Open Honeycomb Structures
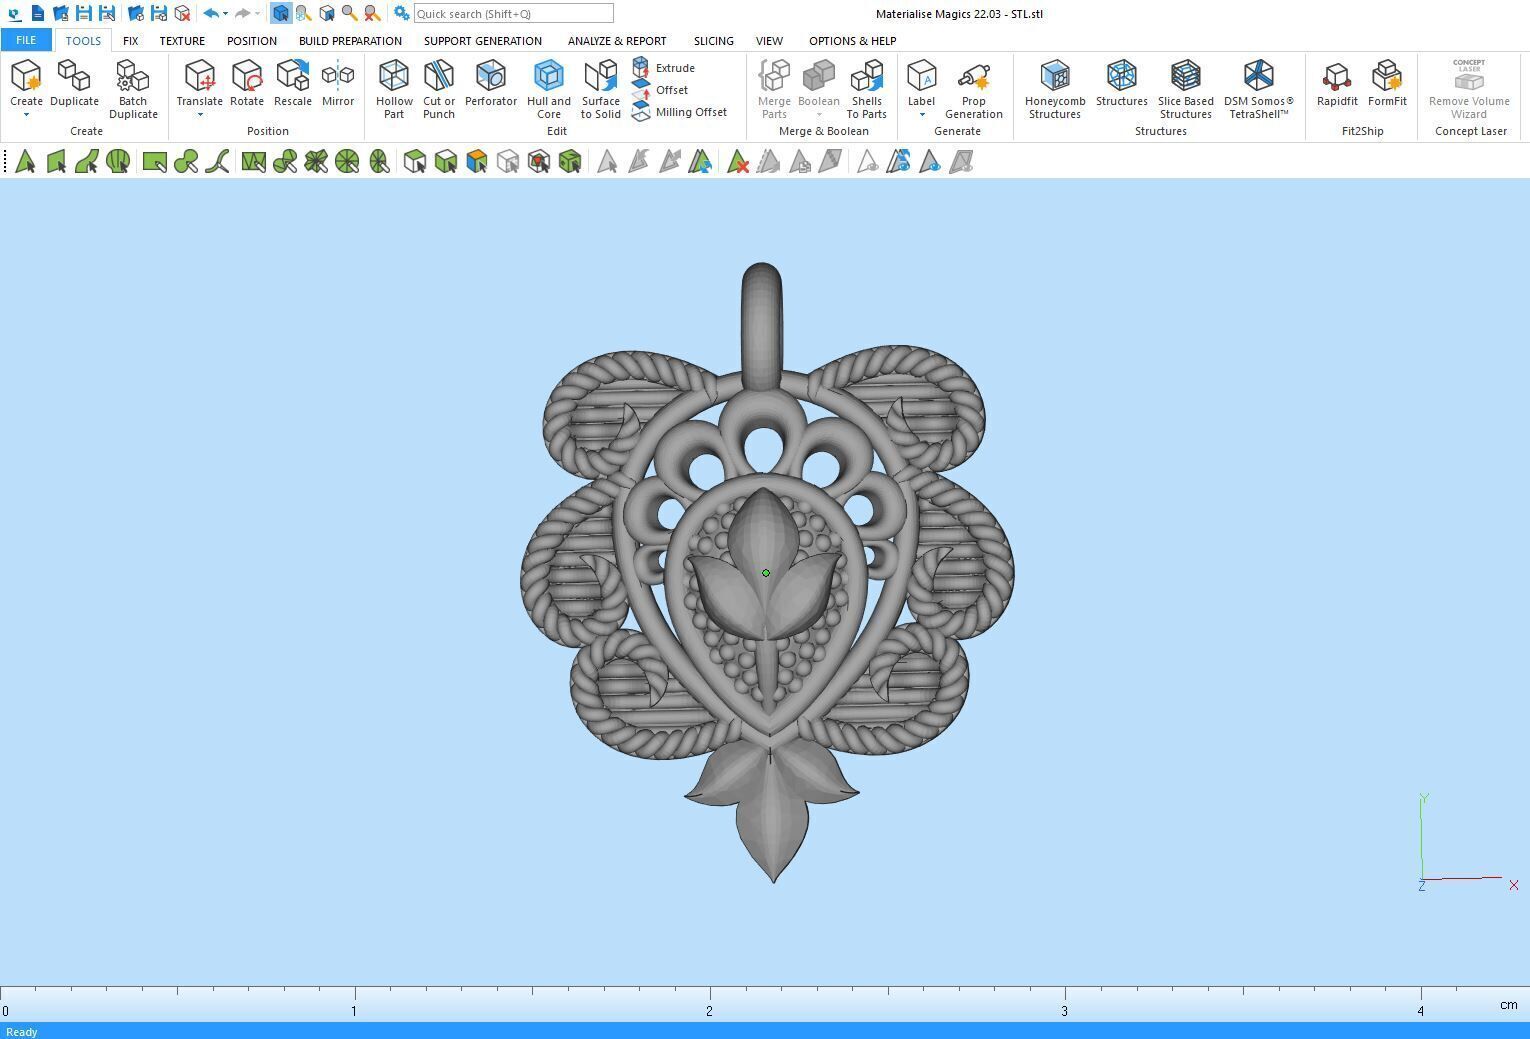 1055,89
